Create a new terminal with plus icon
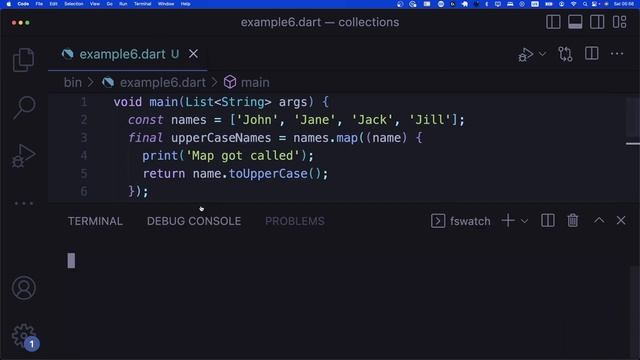This screenshot has height=360, width=640. [x=508, y=220]
